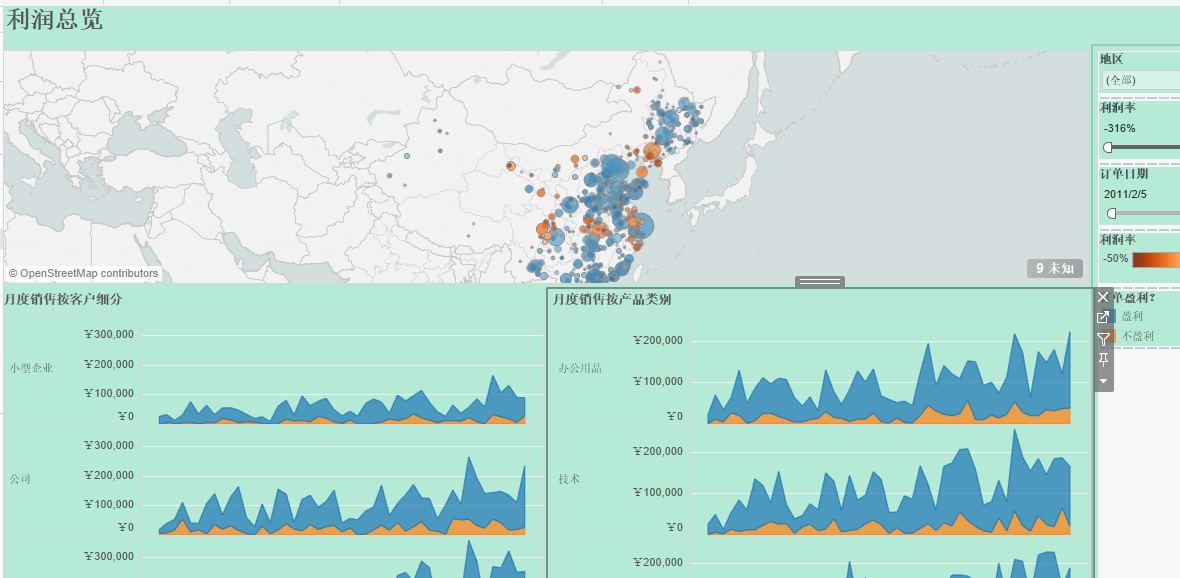Viewport: 1180px width, 578px height.
Task: Click the 办公用品 row label
Action: tap(580, 368)
